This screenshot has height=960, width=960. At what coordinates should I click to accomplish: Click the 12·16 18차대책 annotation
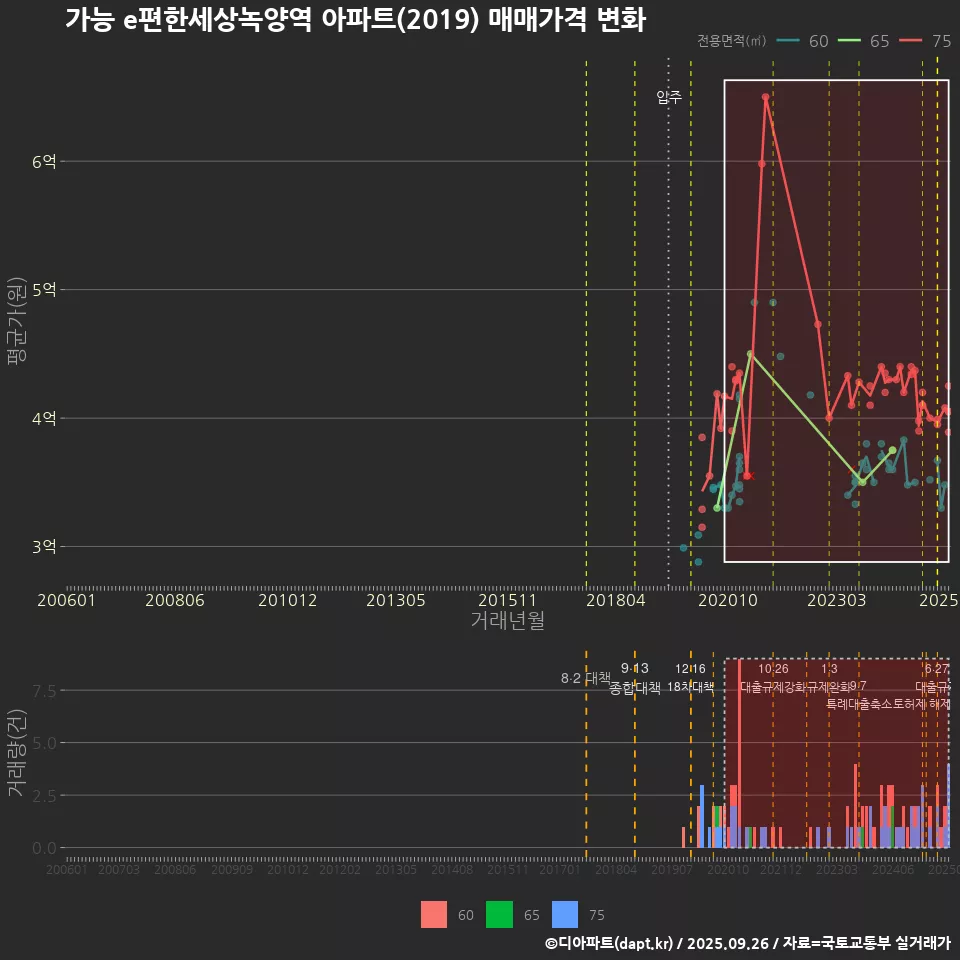690,678
